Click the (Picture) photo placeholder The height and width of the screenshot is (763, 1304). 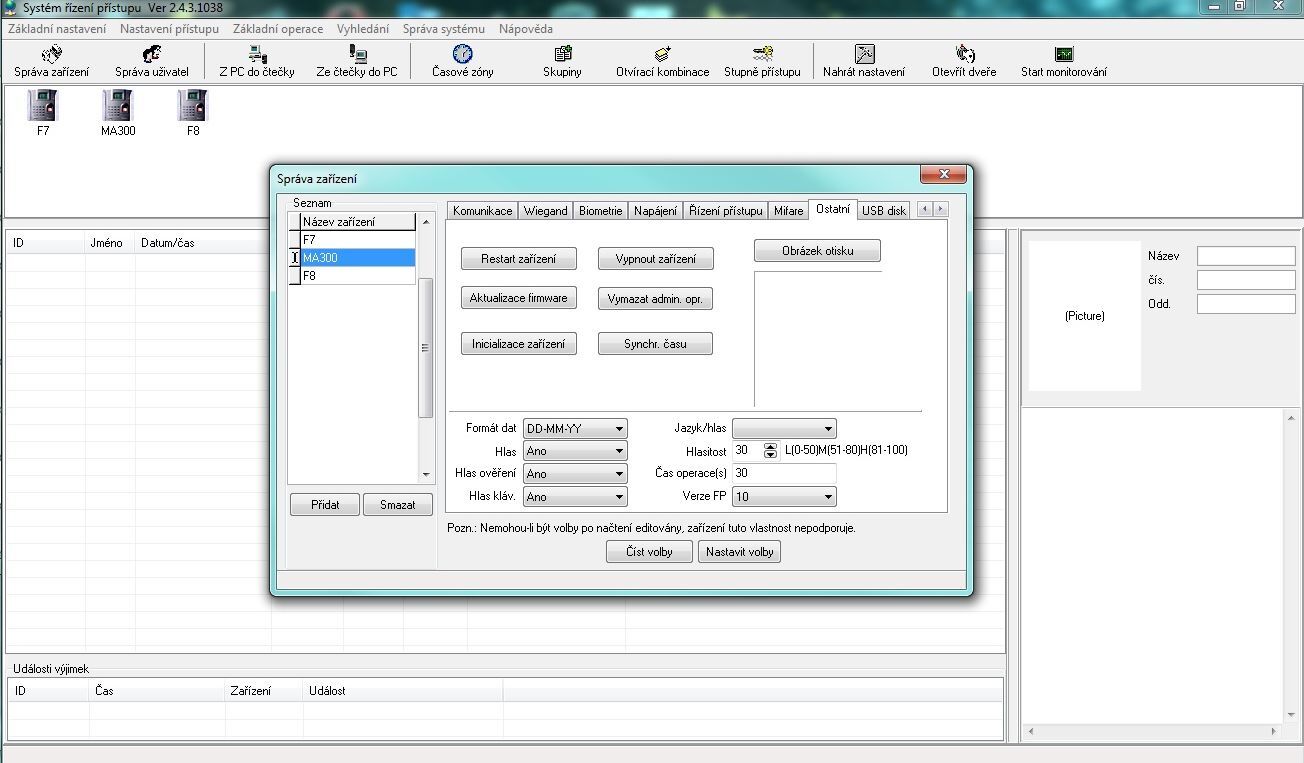[1085, 316]
